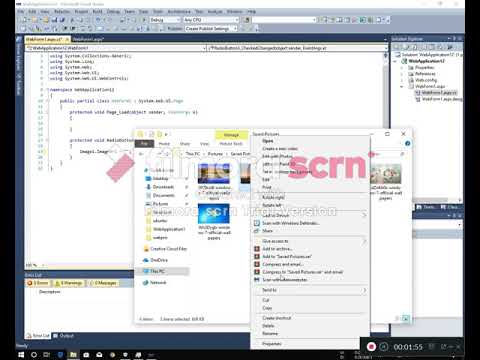Select References in Solution Explorer
The width and height of the screenshot is (480, 360).
click(425, 74)
